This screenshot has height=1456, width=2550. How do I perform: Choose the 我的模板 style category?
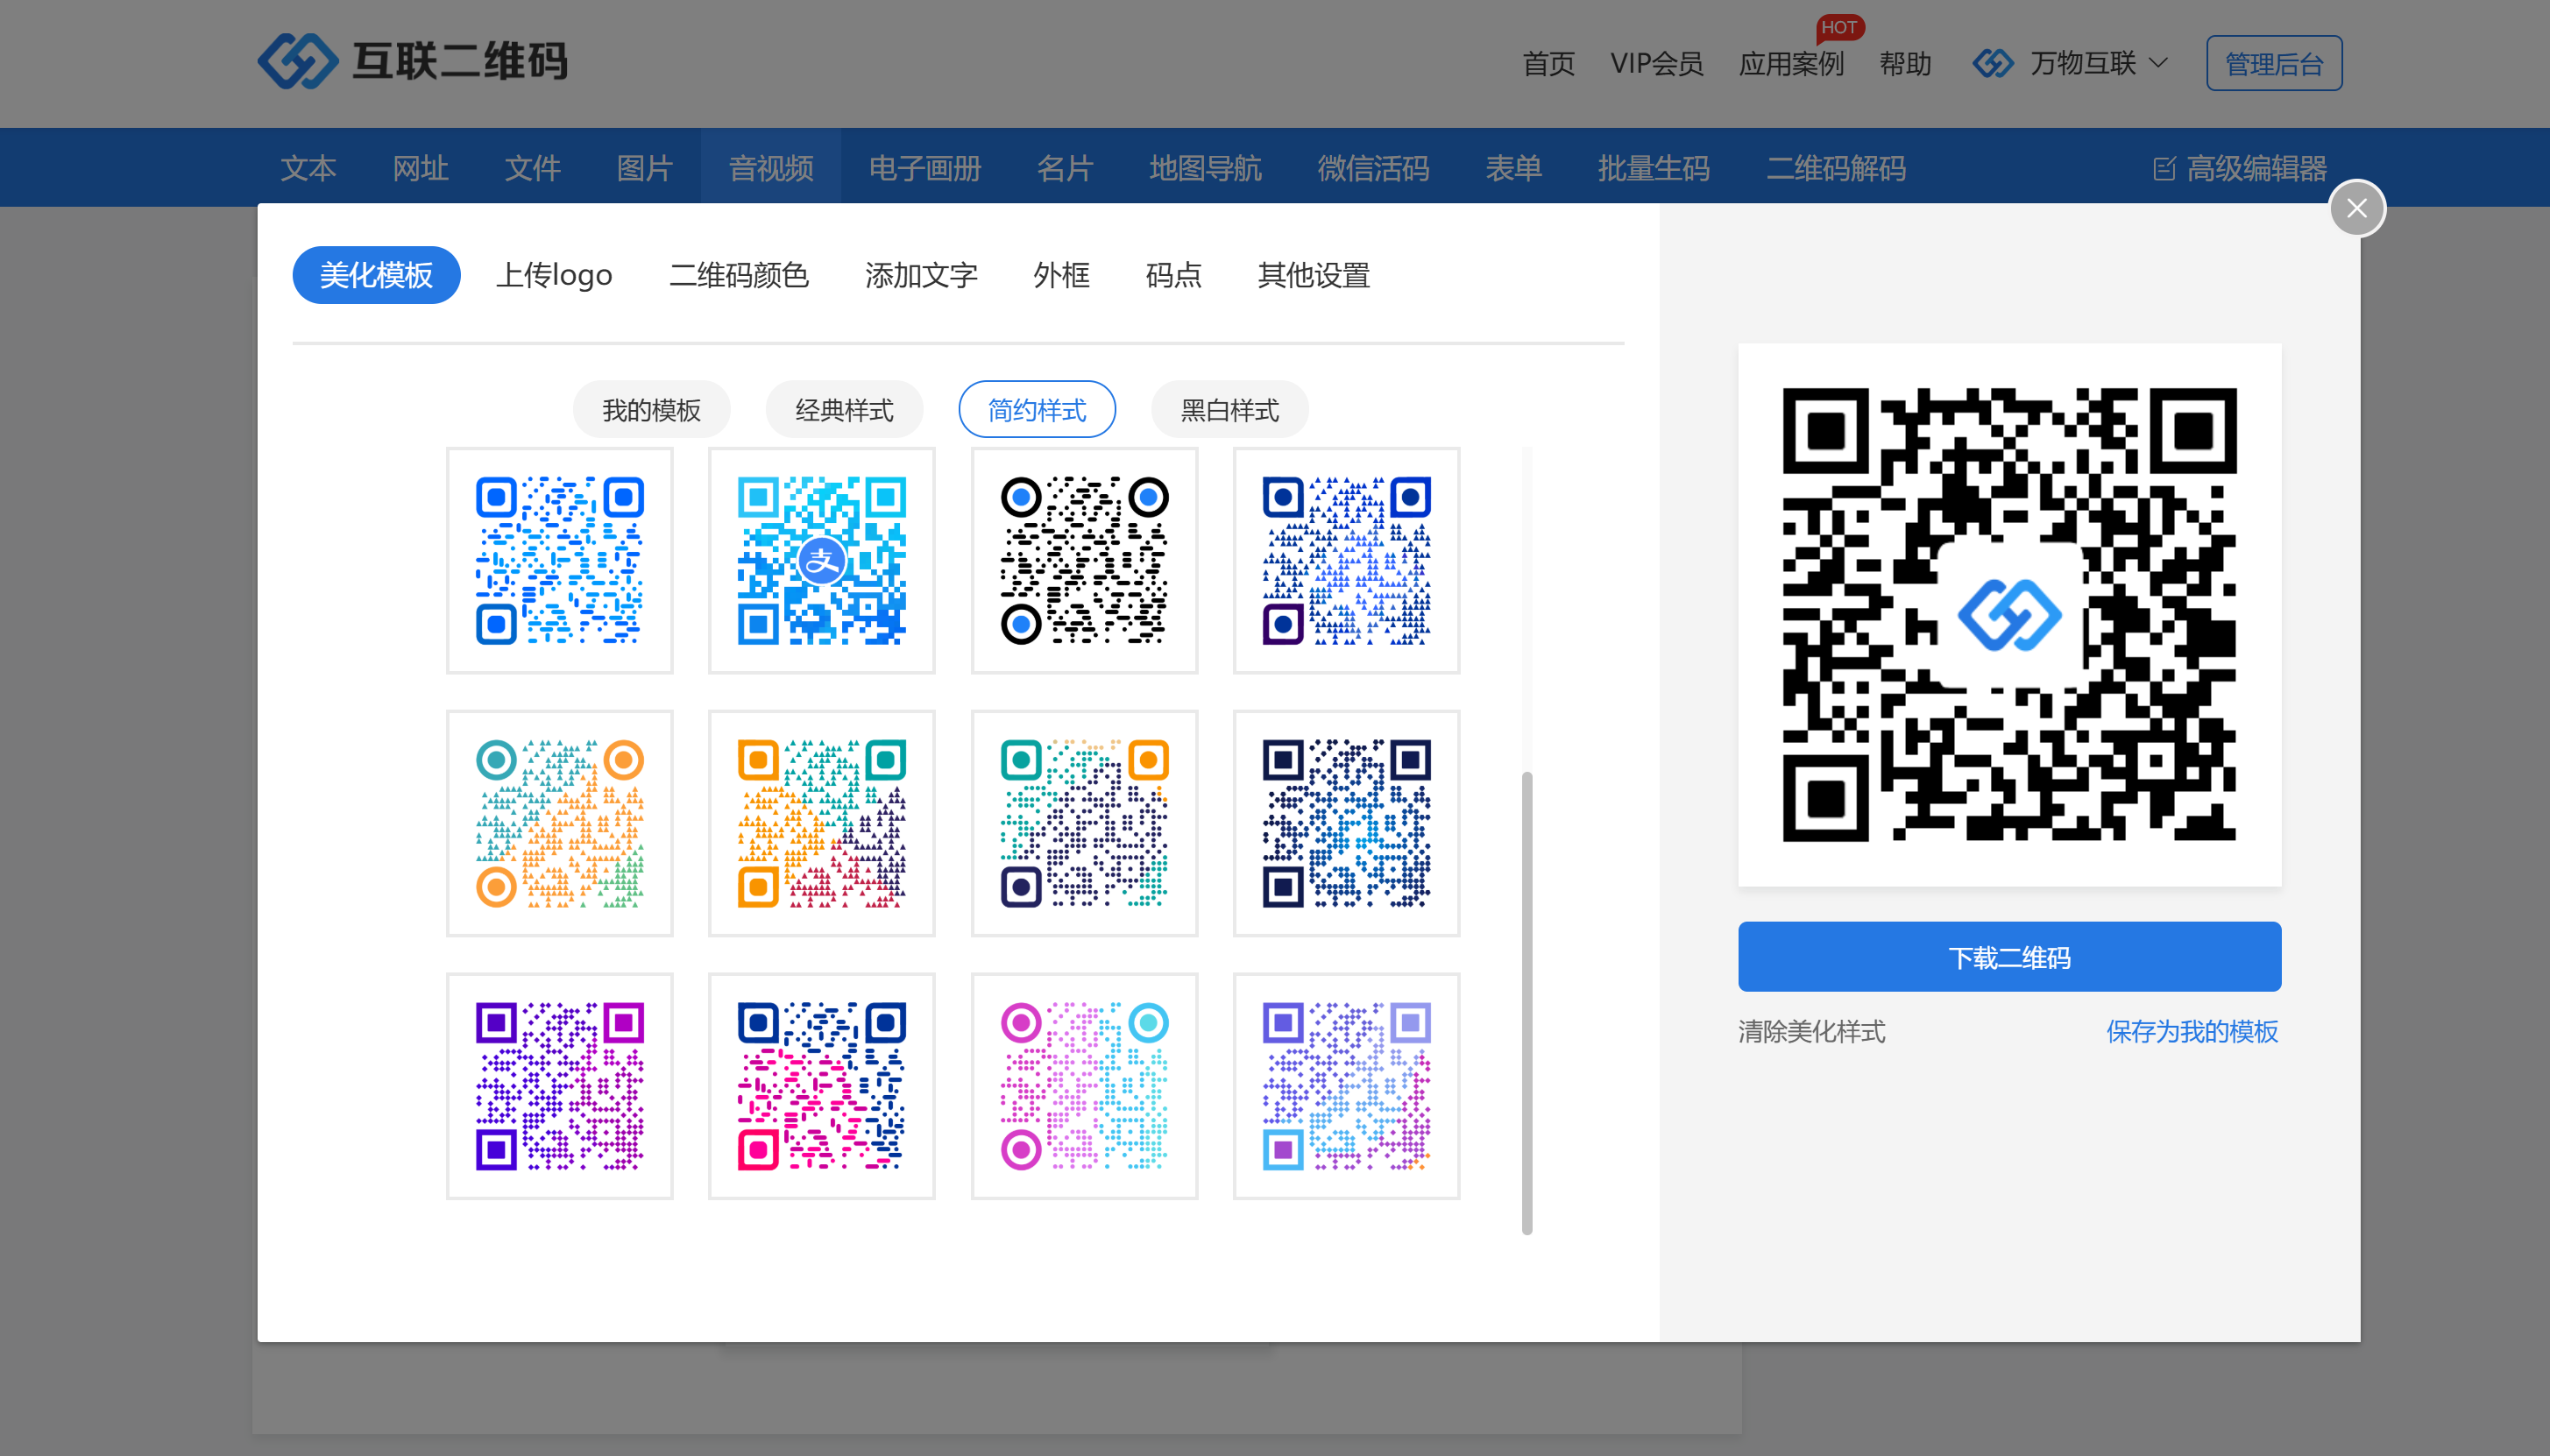coord(651,409)
